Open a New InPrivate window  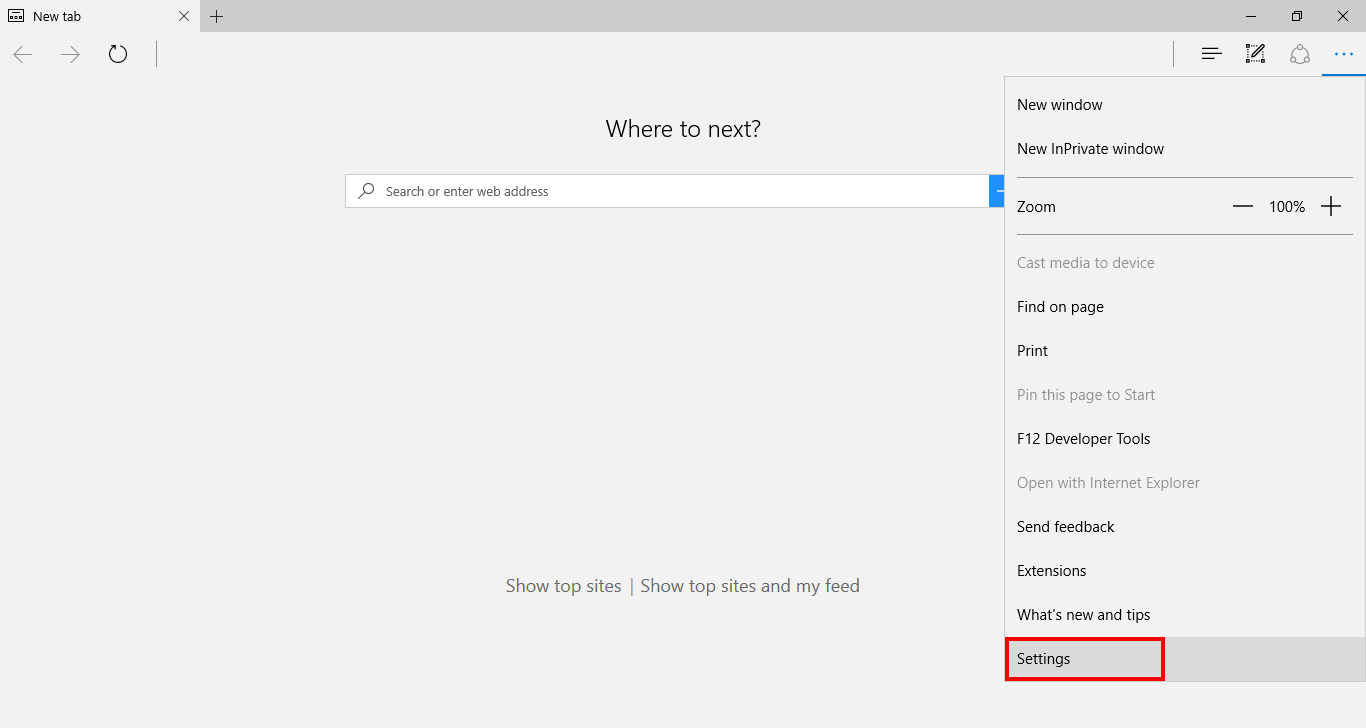click(1185, 149)
